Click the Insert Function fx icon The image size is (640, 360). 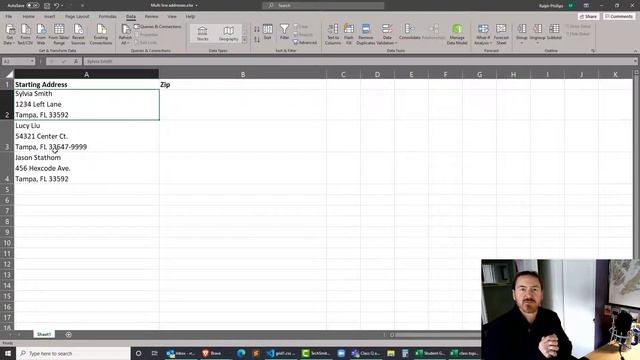pos(76,61)
